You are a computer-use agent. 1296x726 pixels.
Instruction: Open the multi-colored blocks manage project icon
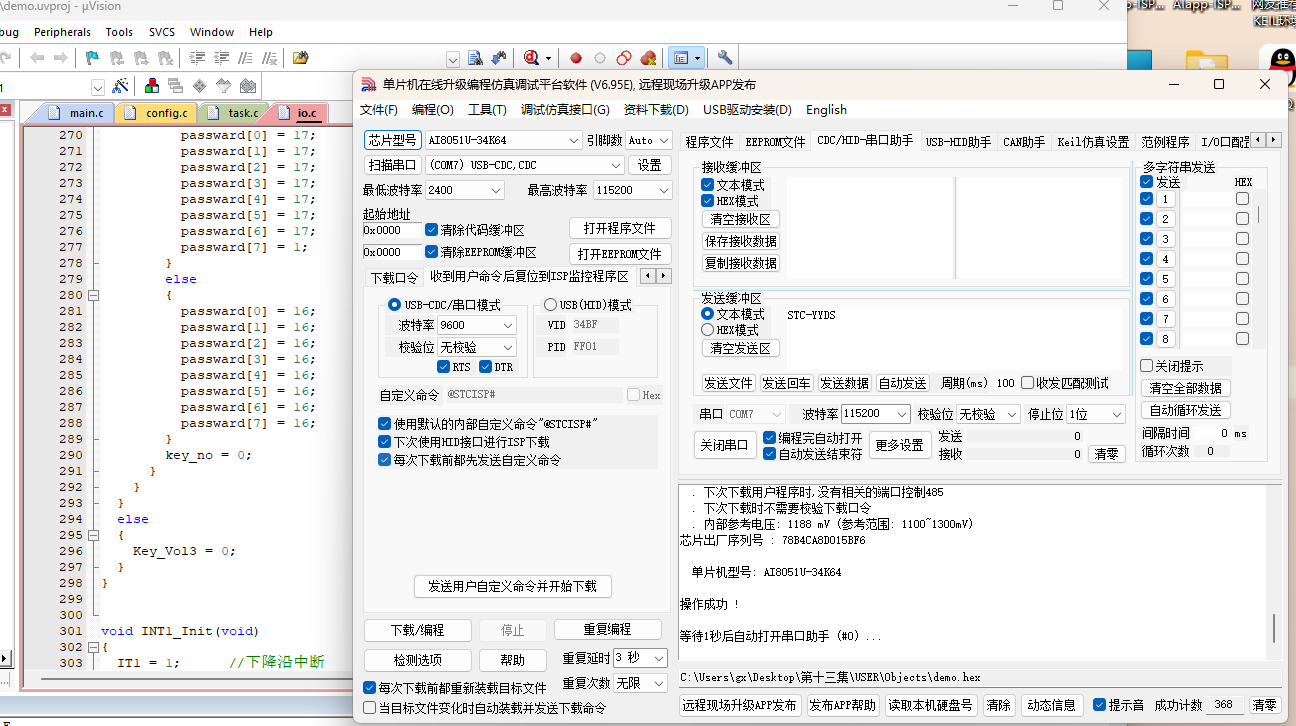coord(151,86)
